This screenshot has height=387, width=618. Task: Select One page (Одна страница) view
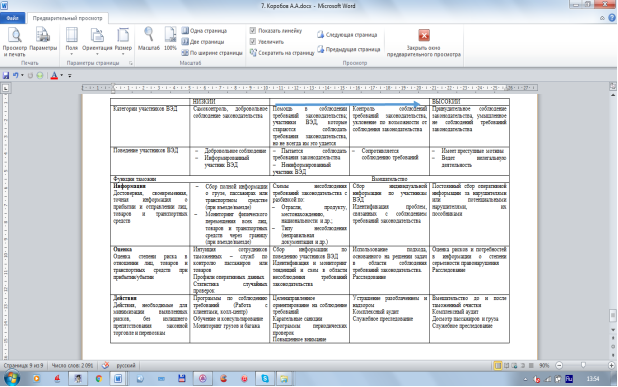pos(204,31)
